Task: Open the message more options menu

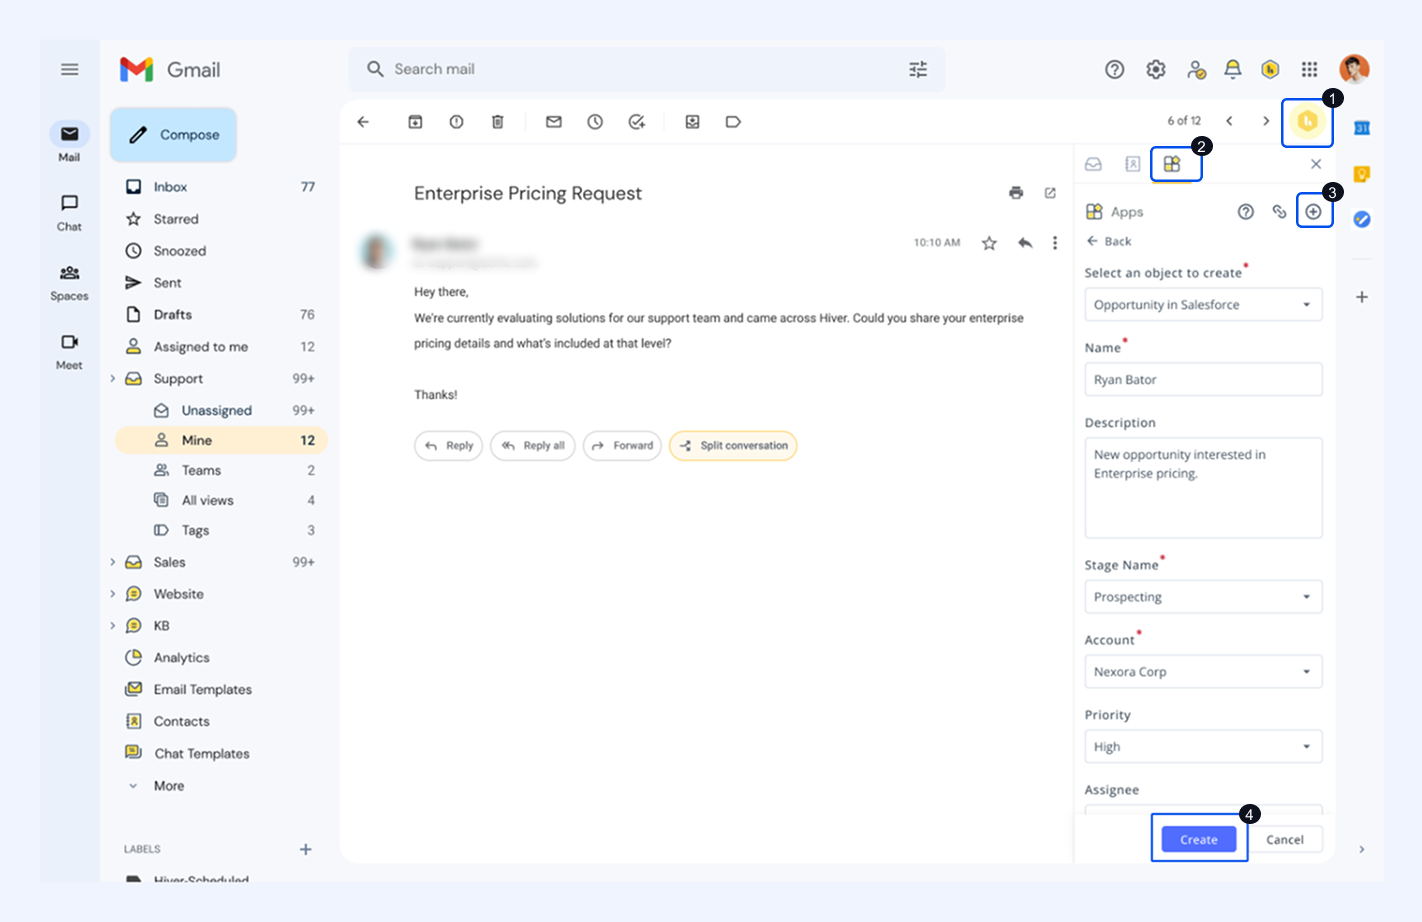Action: [x=1055, y=243]
